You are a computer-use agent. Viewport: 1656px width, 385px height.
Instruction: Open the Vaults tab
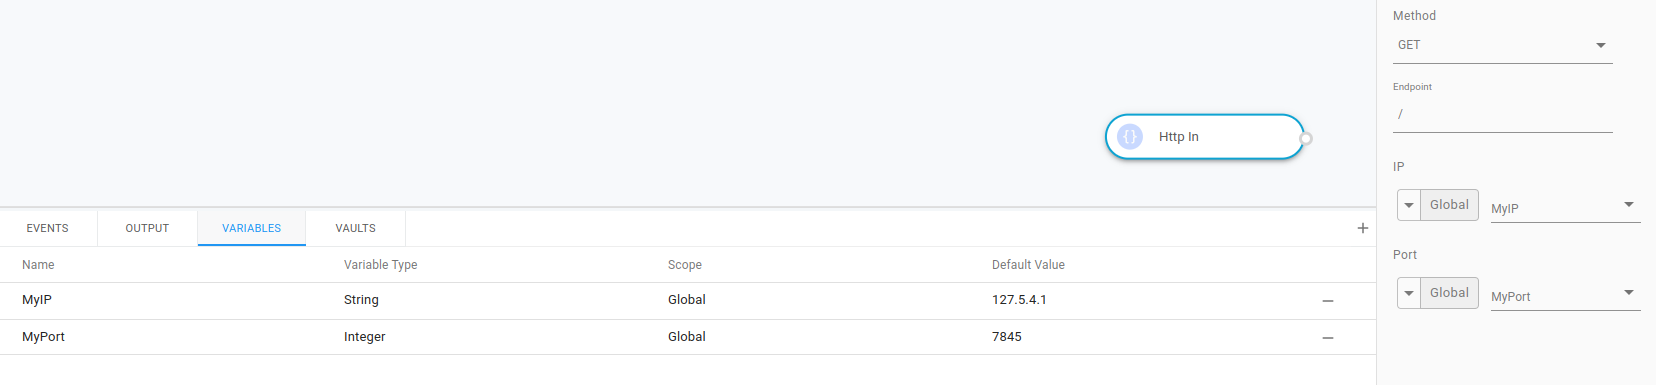356,228
